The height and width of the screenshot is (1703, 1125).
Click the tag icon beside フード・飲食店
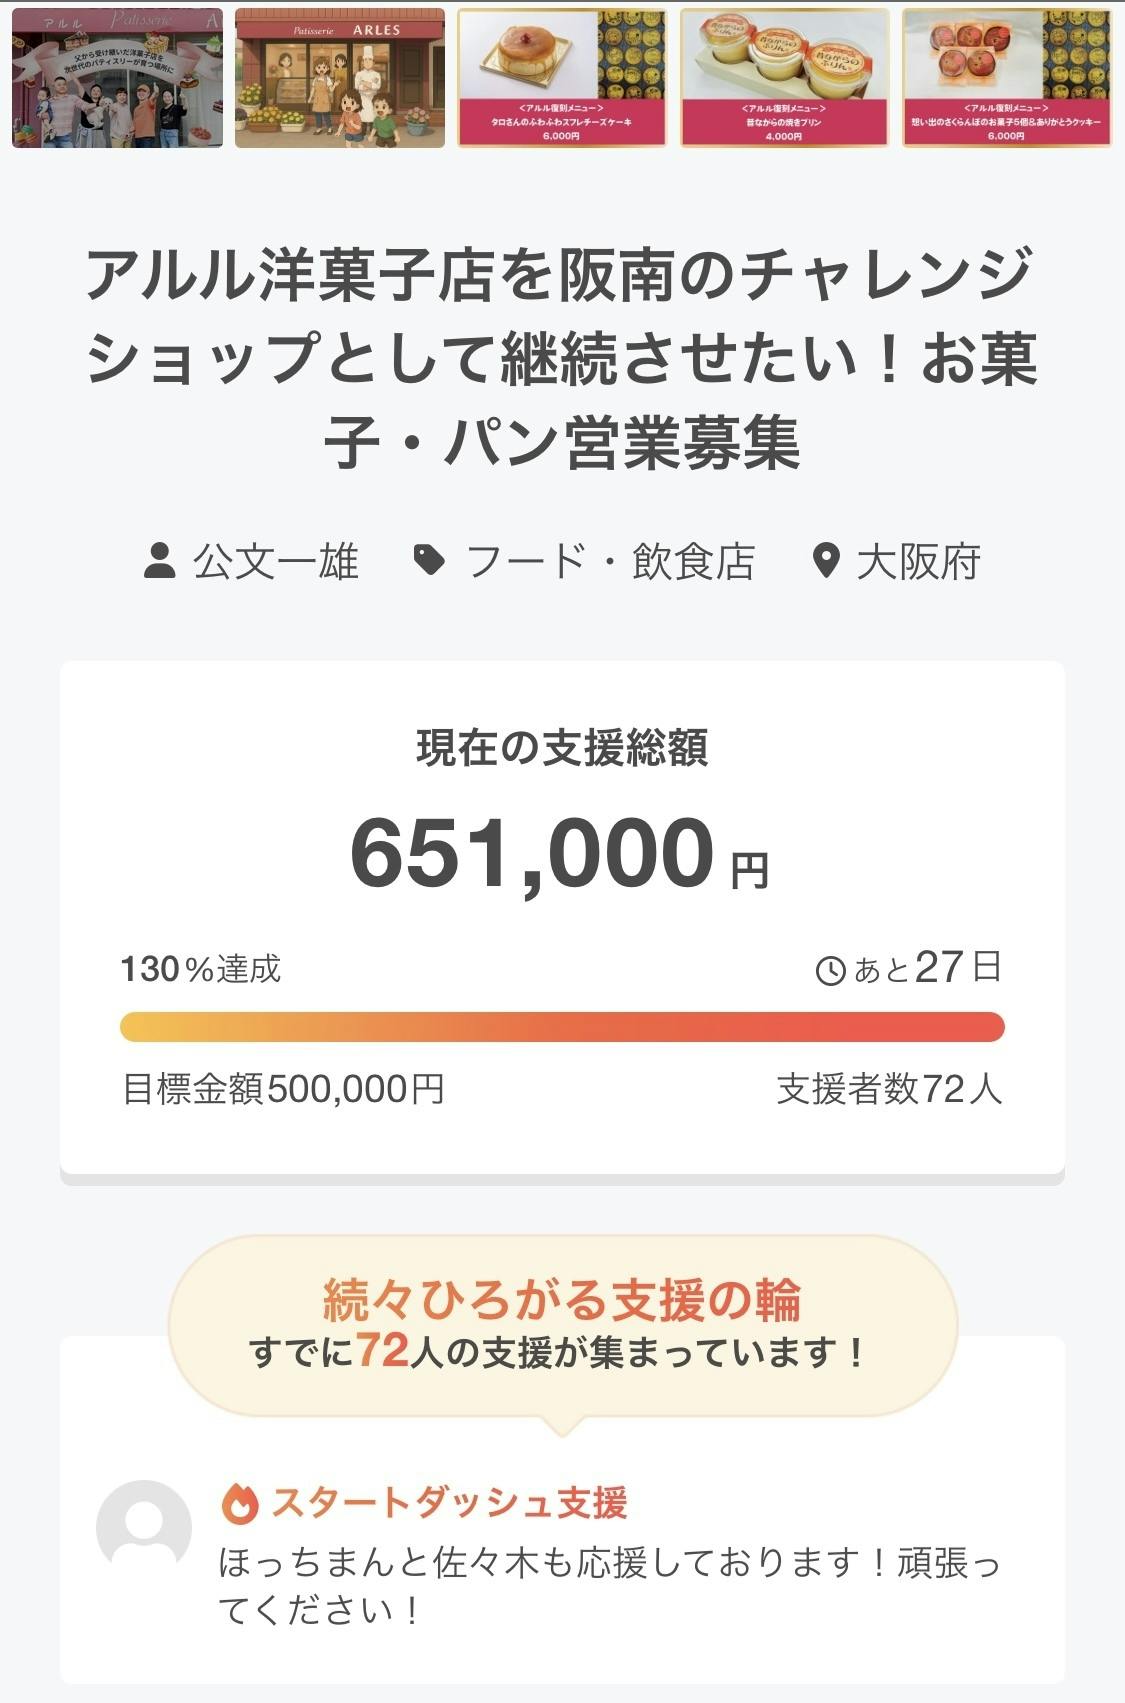coord(430,561)
